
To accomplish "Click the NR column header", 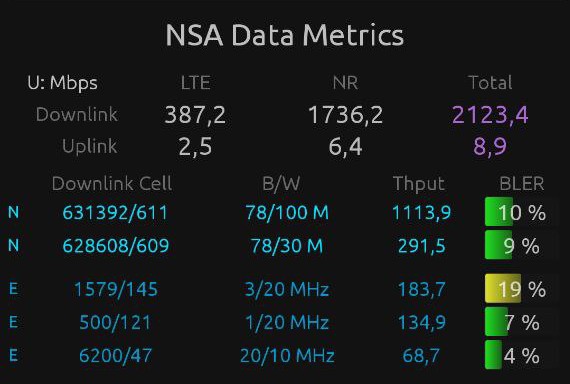I will (x=345, y=83).
